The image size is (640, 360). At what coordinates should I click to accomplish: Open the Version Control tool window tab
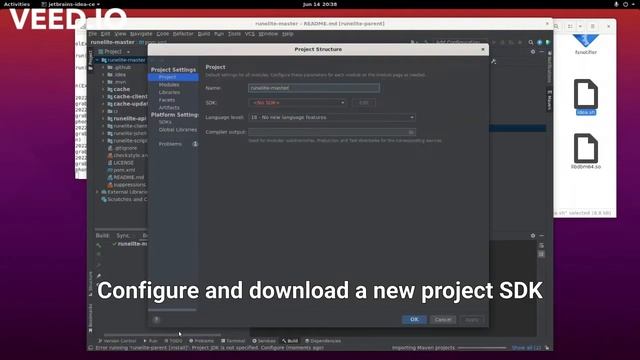coord(117,340)
